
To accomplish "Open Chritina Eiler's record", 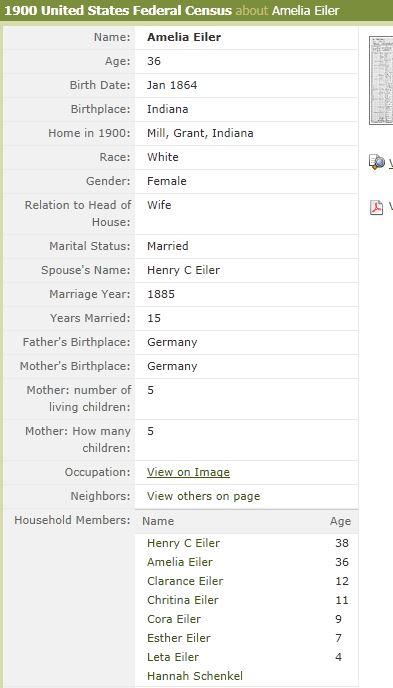I will 182,600.
